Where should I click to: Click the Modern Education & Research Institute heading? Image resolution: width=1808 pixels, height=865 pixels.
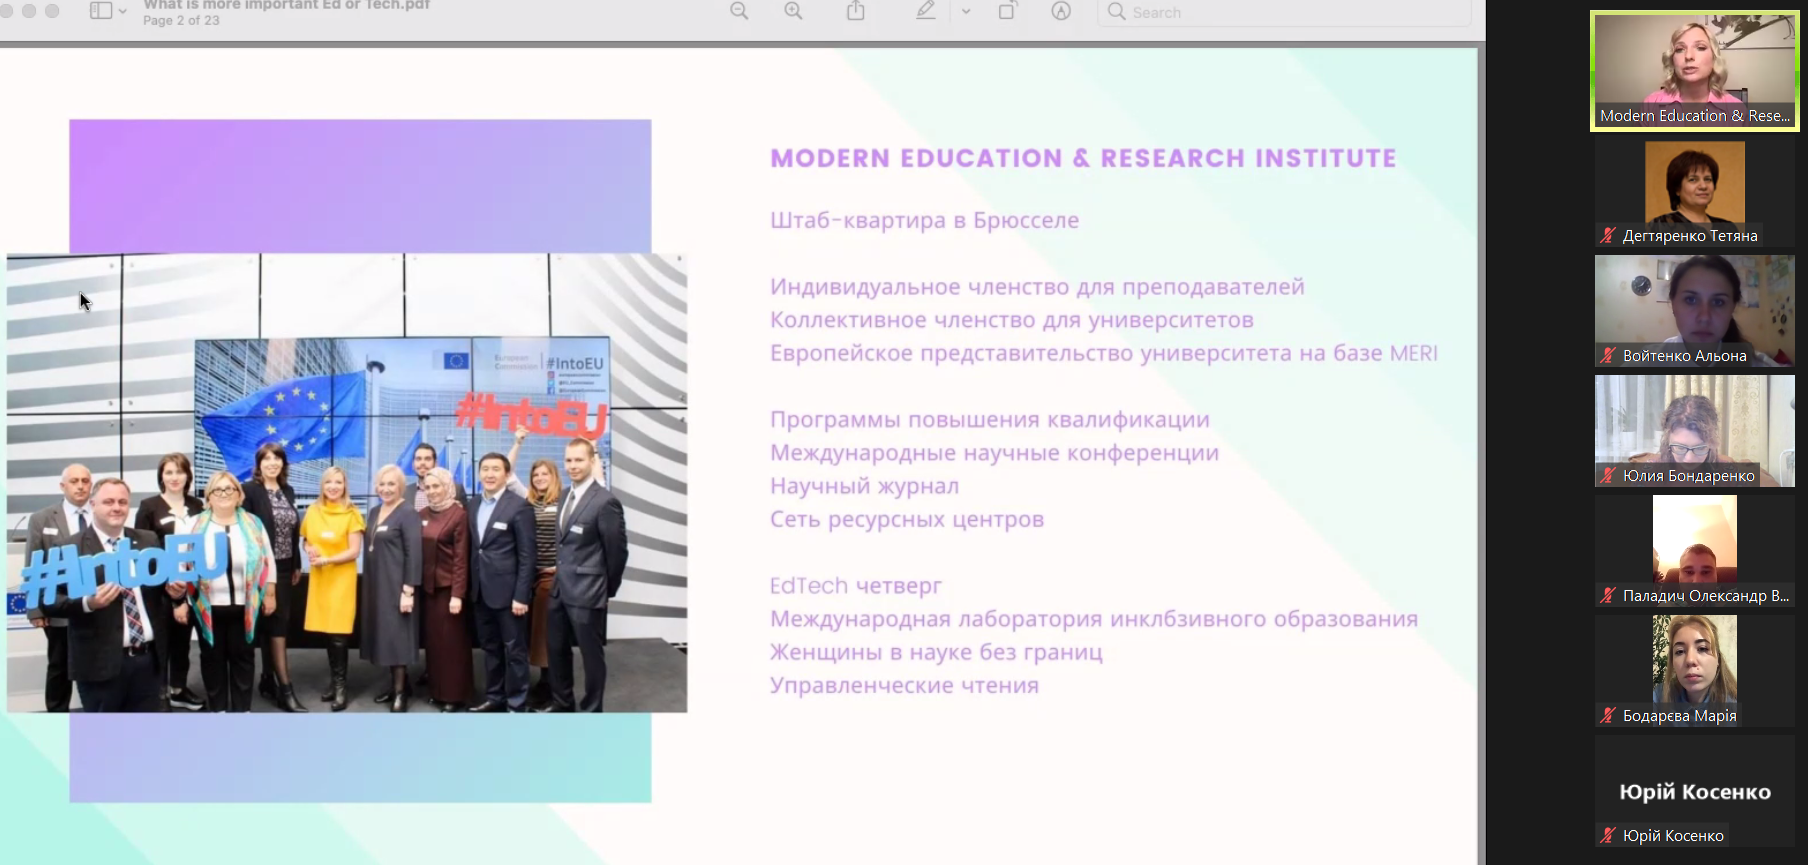[1083, 158]
